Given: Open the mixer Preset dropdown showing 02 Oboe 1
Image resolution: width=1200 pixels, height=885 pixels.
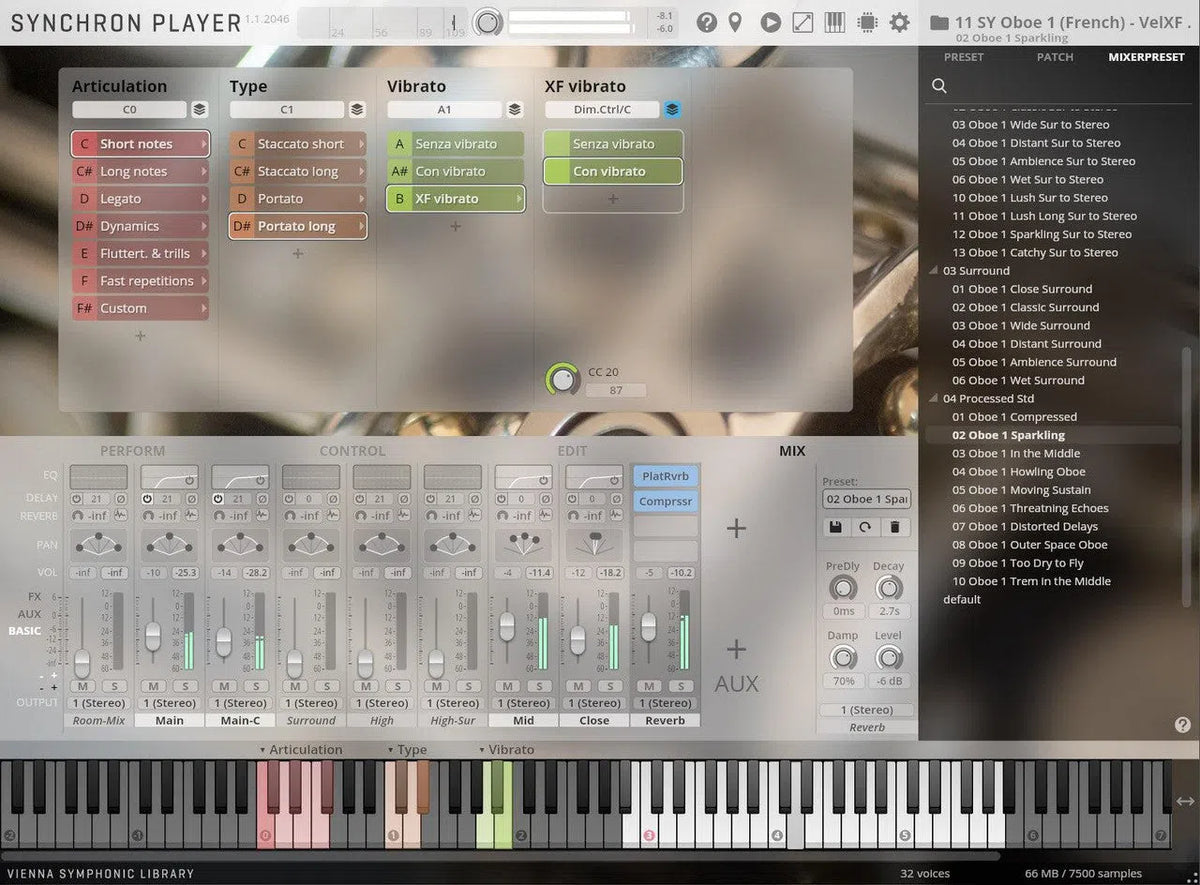Looking at the screenshot, I should [866, 498].
